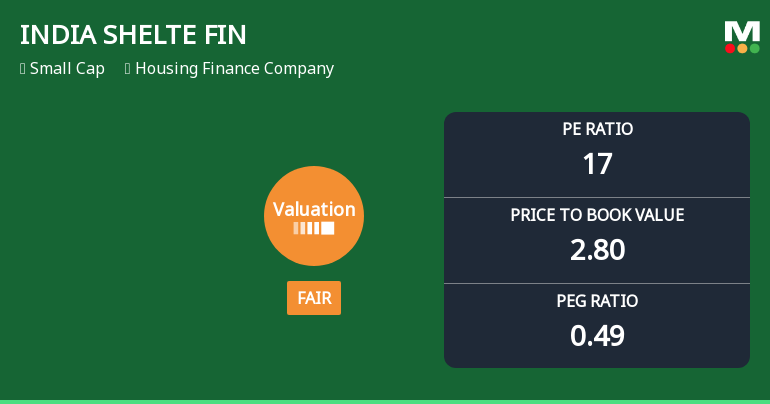Click the orange dot under the logo

click(x=742, y=48)
